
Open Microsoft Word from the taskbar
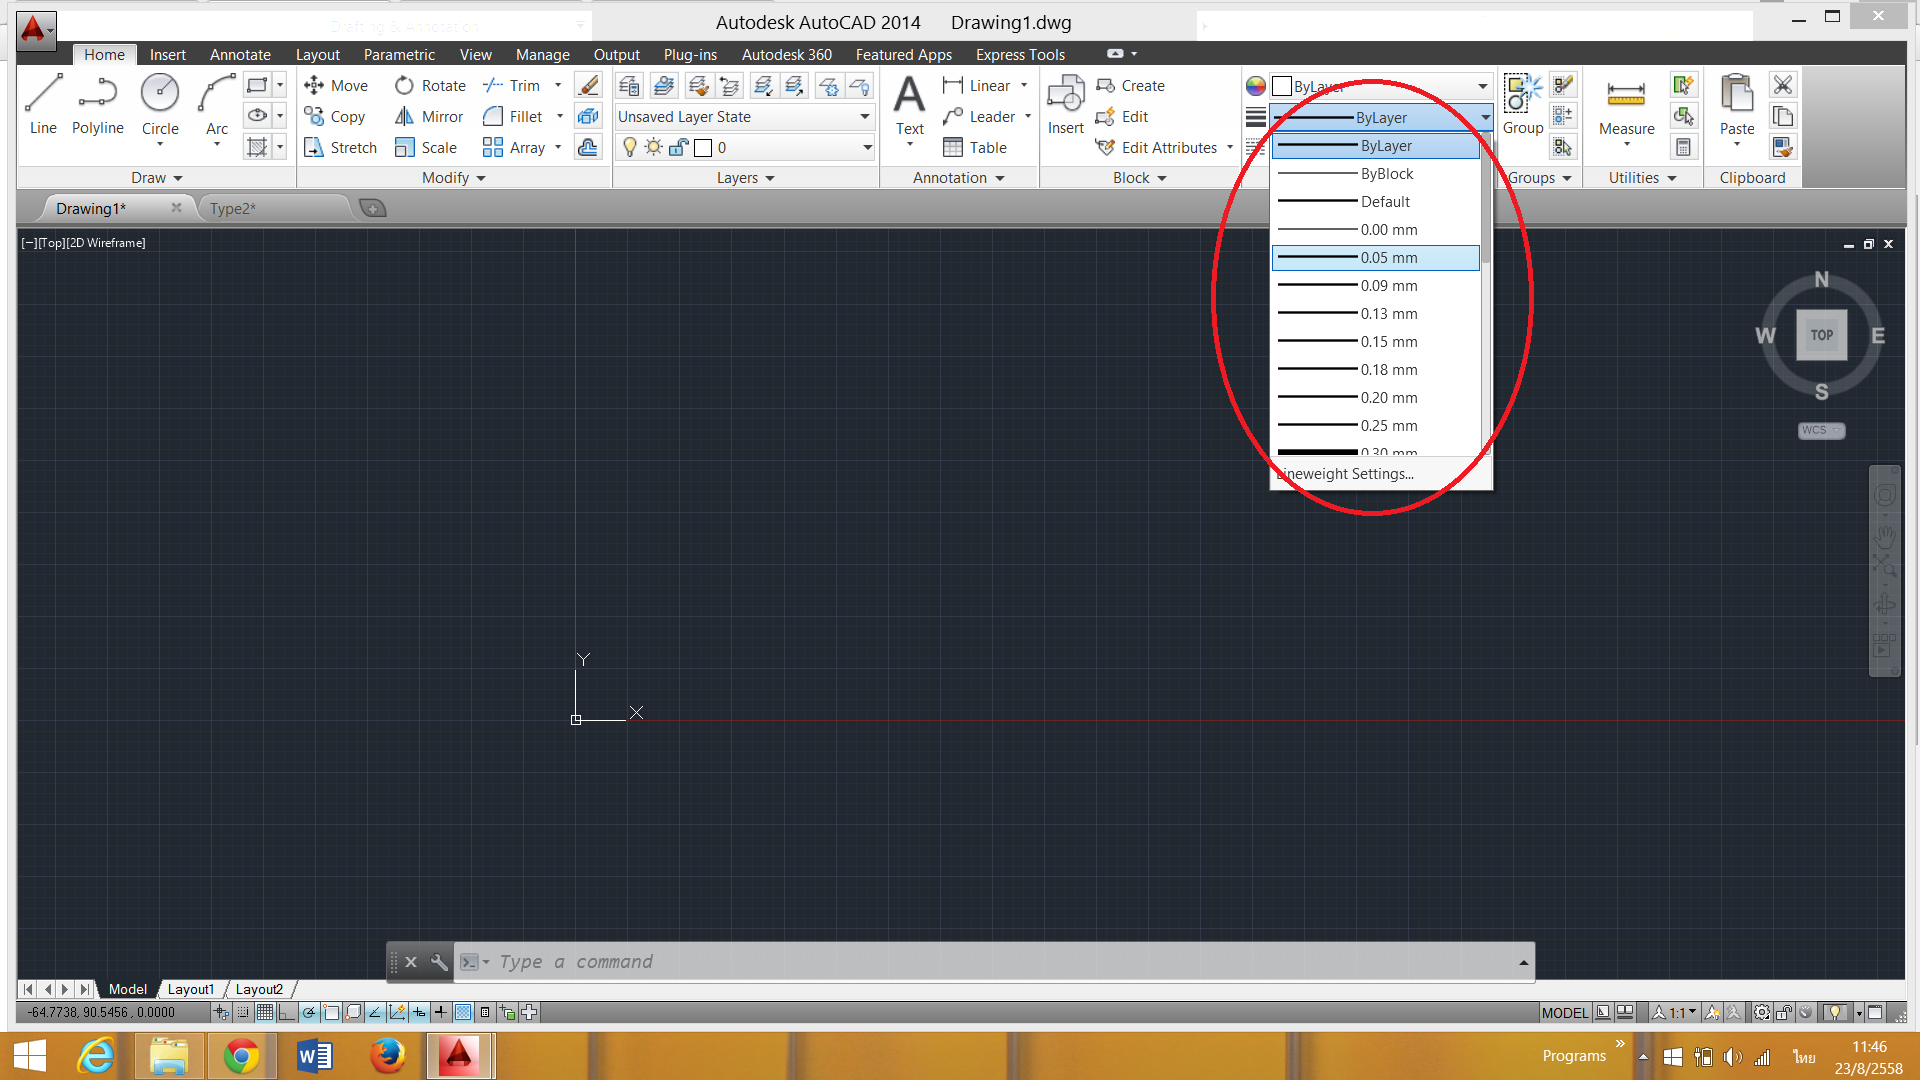click(315, 1056)
